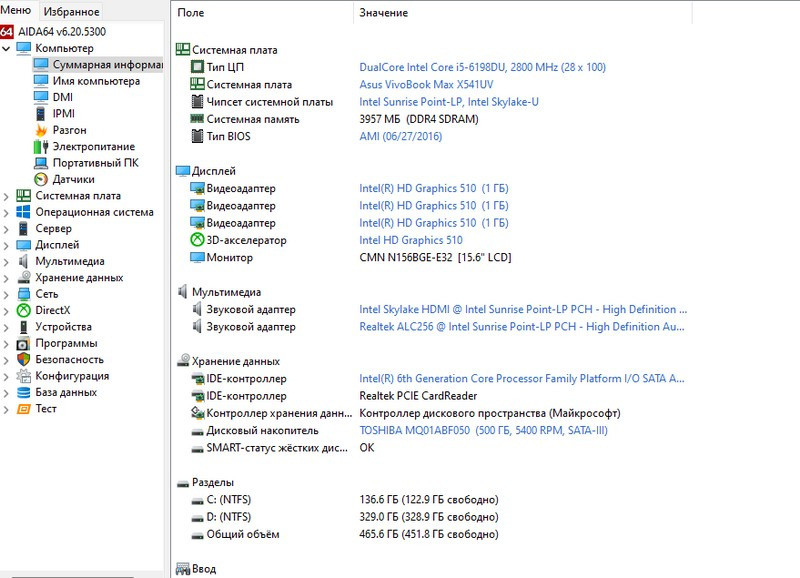The width and height of the screenshot is (800, 578).
Task: Open the DualCore Intel Core i5-6198DU link
Action: click(x=482, y=67)
